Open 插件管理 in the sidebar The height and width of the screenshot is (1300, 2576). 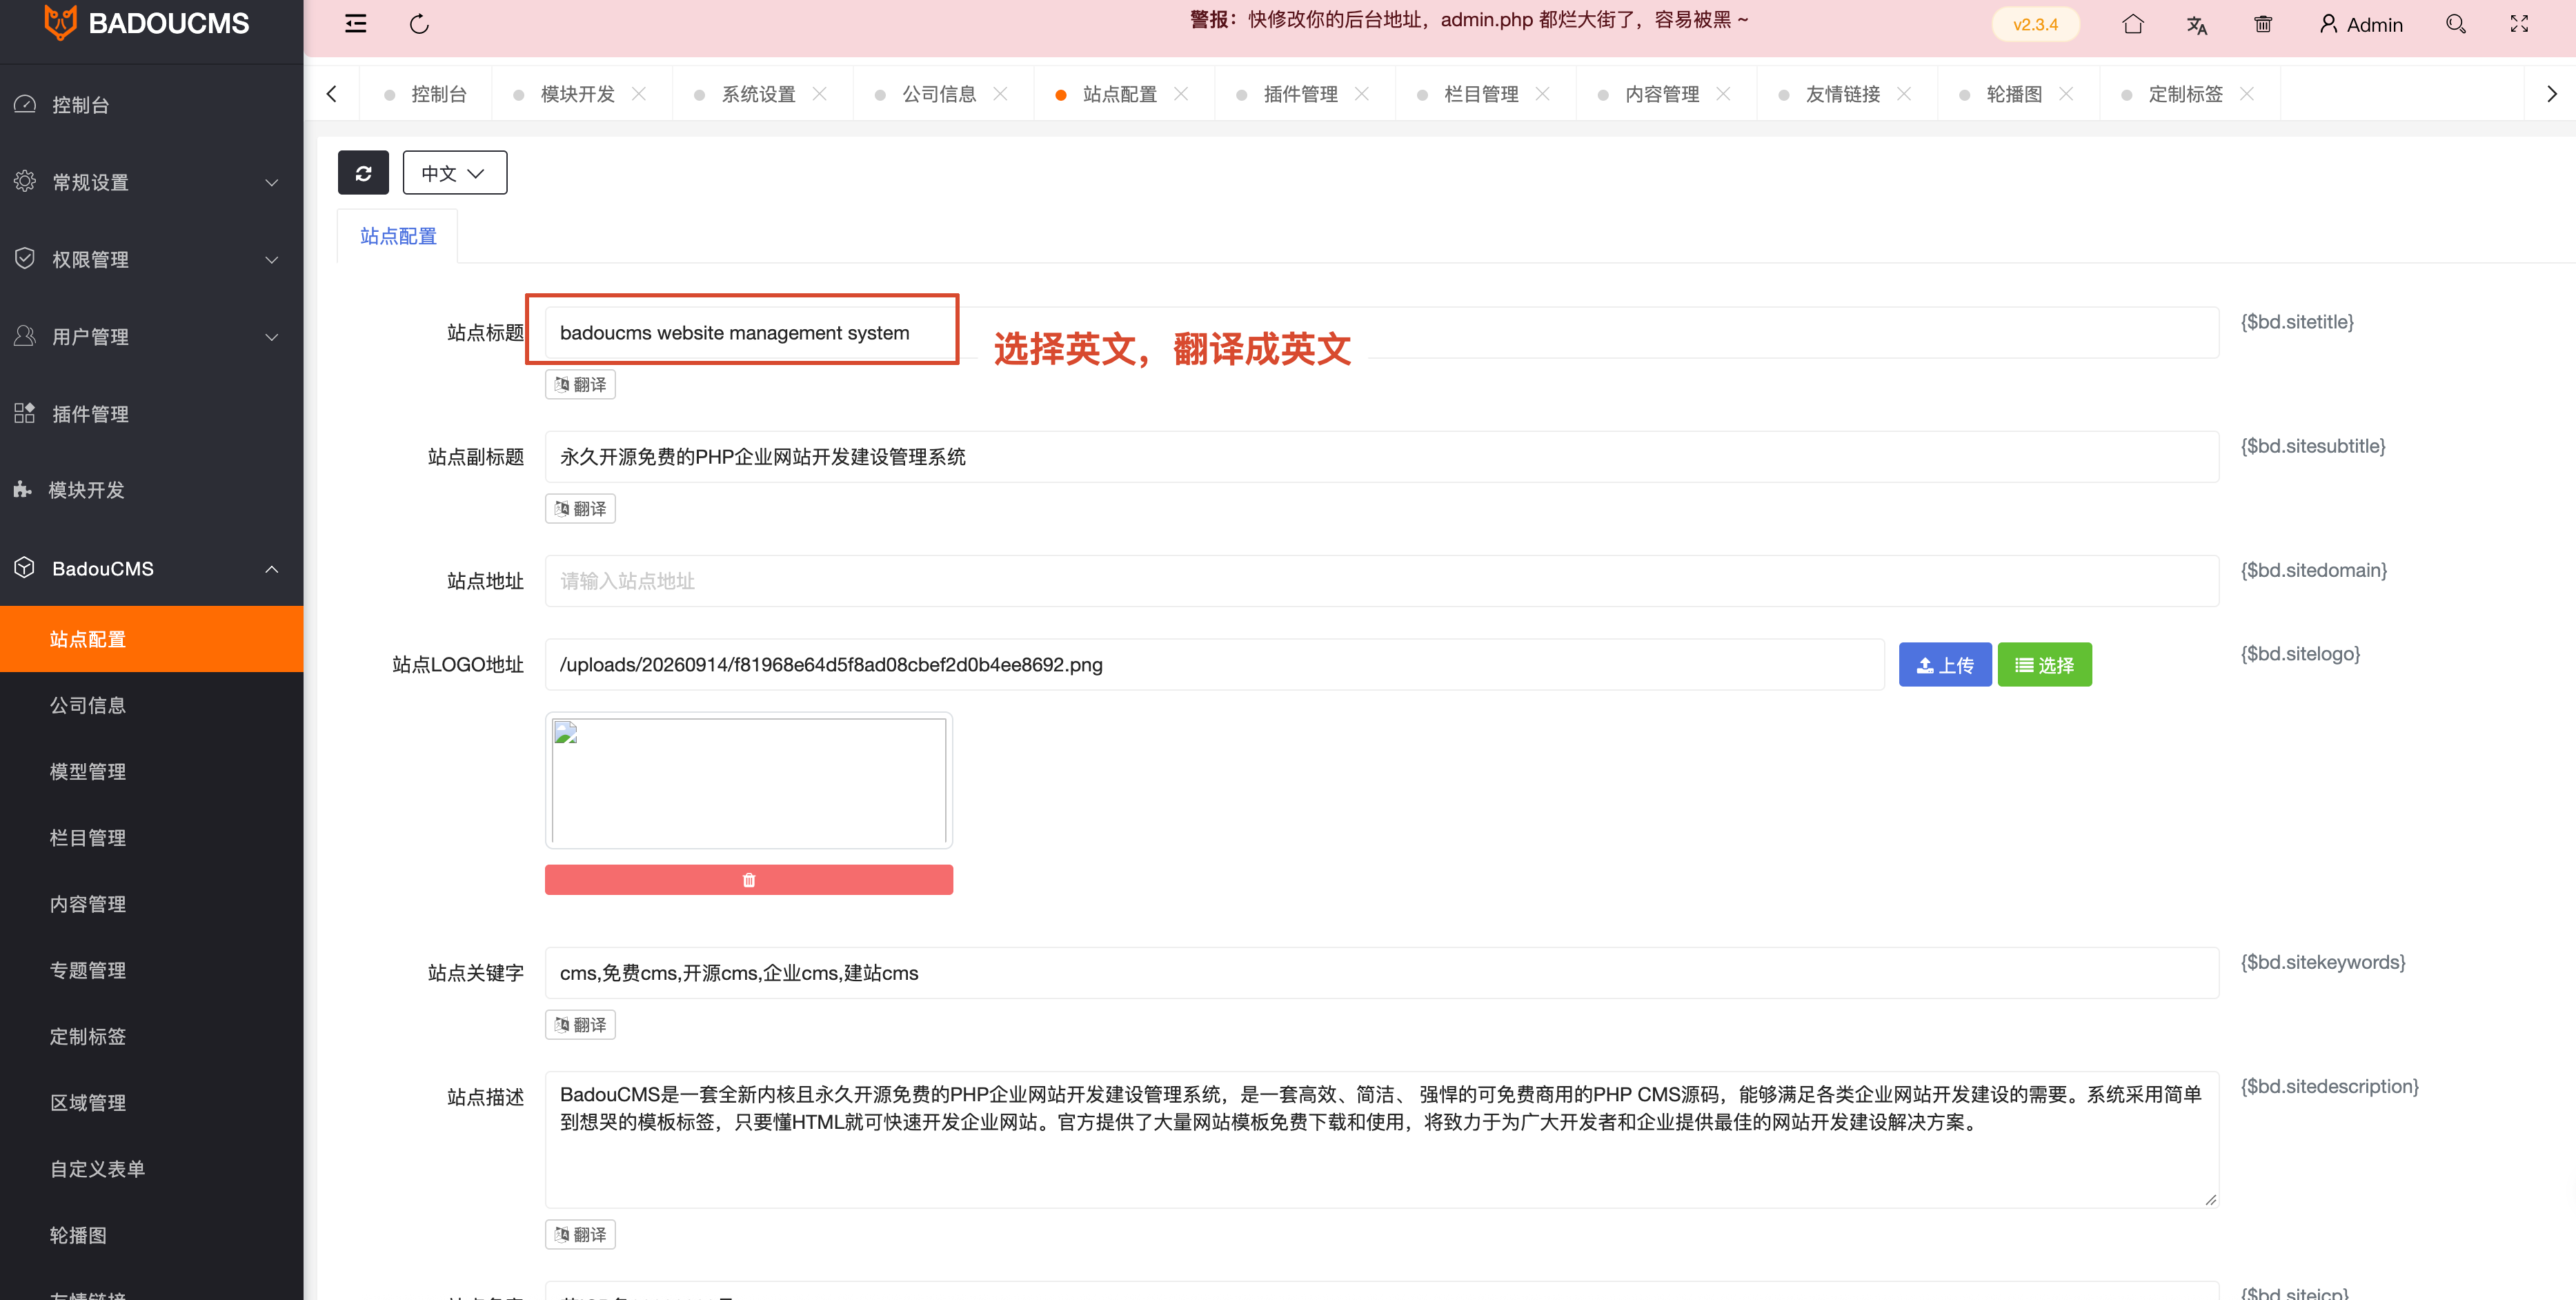pos(152,413)
